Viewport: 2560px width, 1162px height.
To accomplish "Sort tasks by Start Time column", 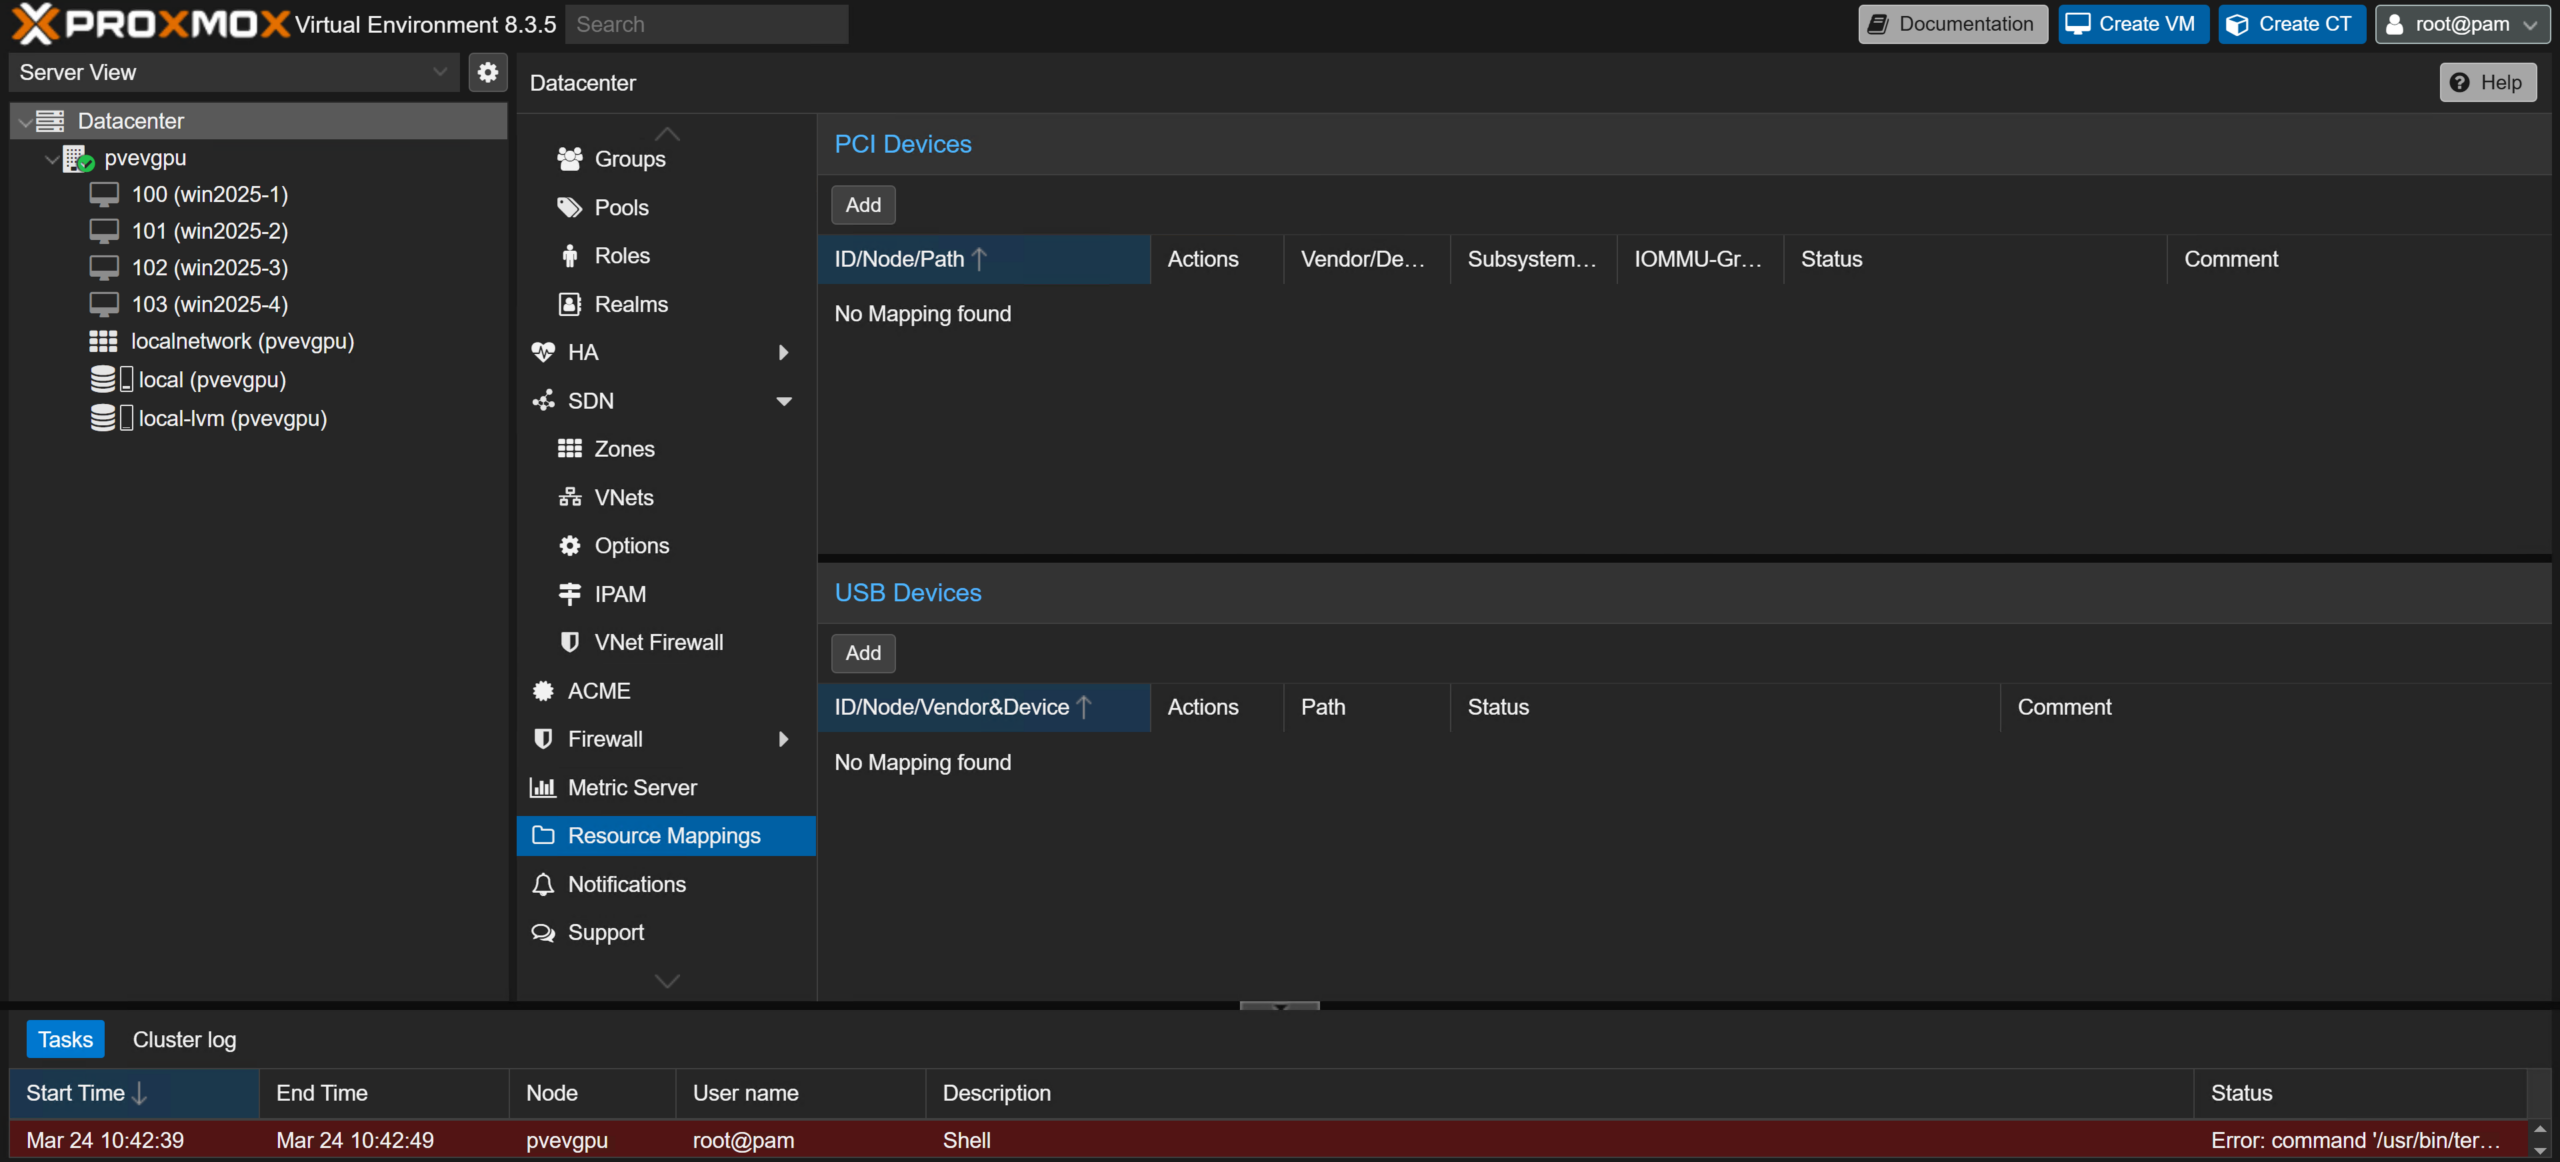I will point(134,1093).
